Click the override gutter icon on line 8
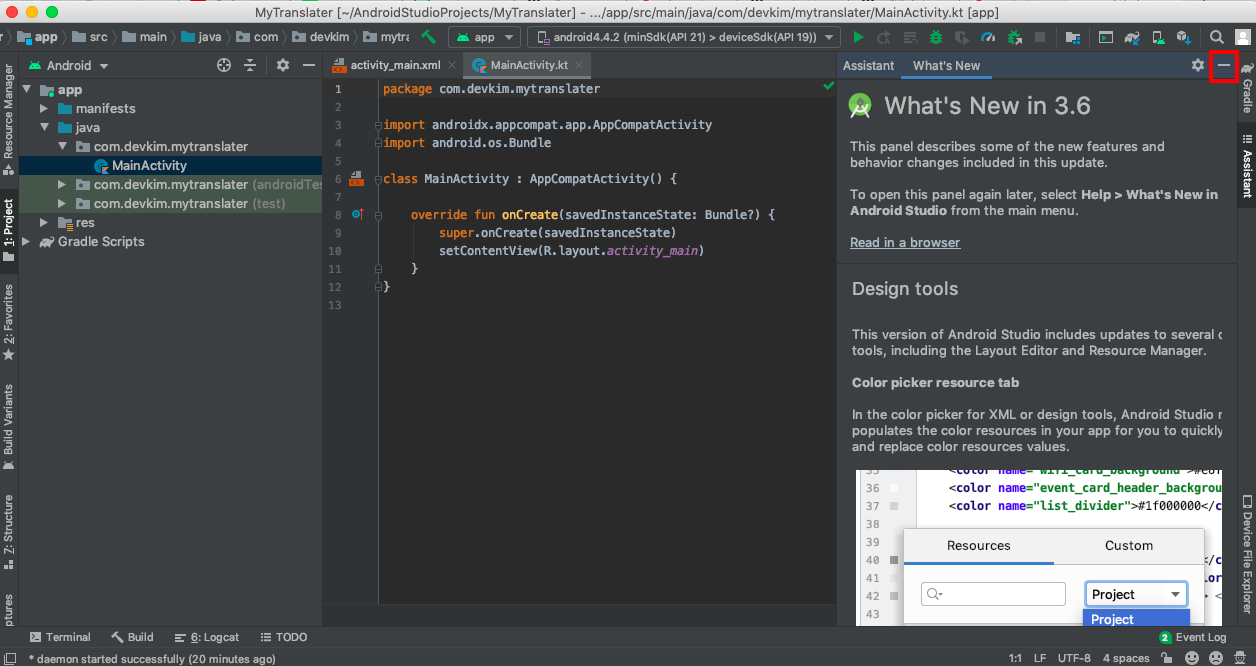Image resolution: width=1256 pixels, height=666 pixels. (357, 214)
